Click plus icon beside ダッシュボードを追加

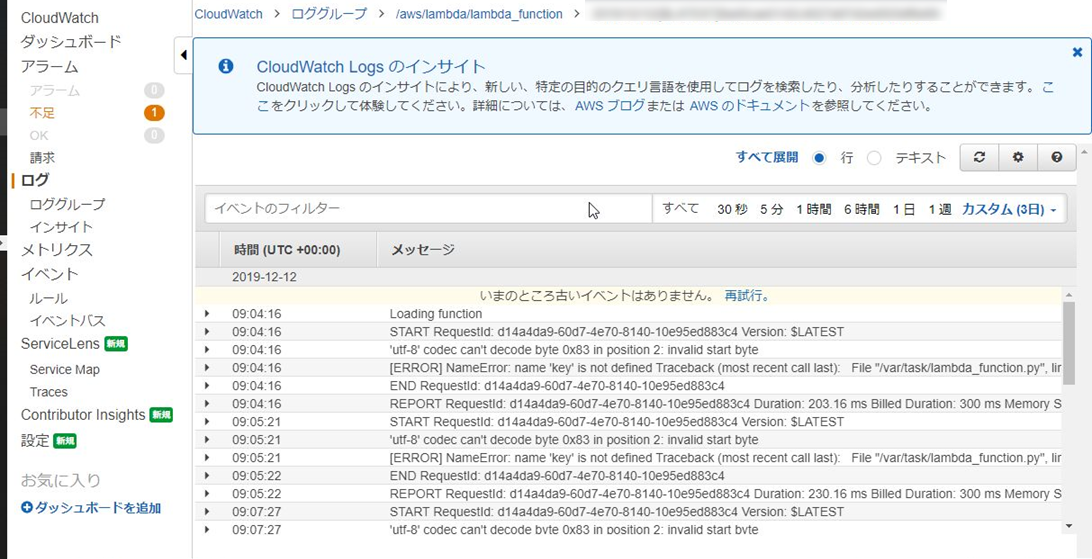click(27, 508)
